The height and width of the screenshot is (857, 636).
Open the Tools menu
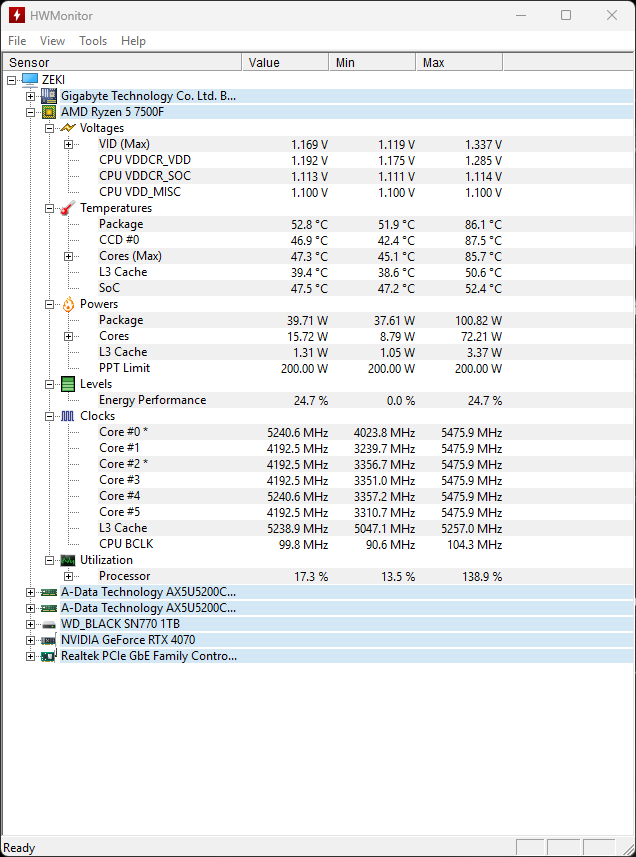[x=93, y=41]
